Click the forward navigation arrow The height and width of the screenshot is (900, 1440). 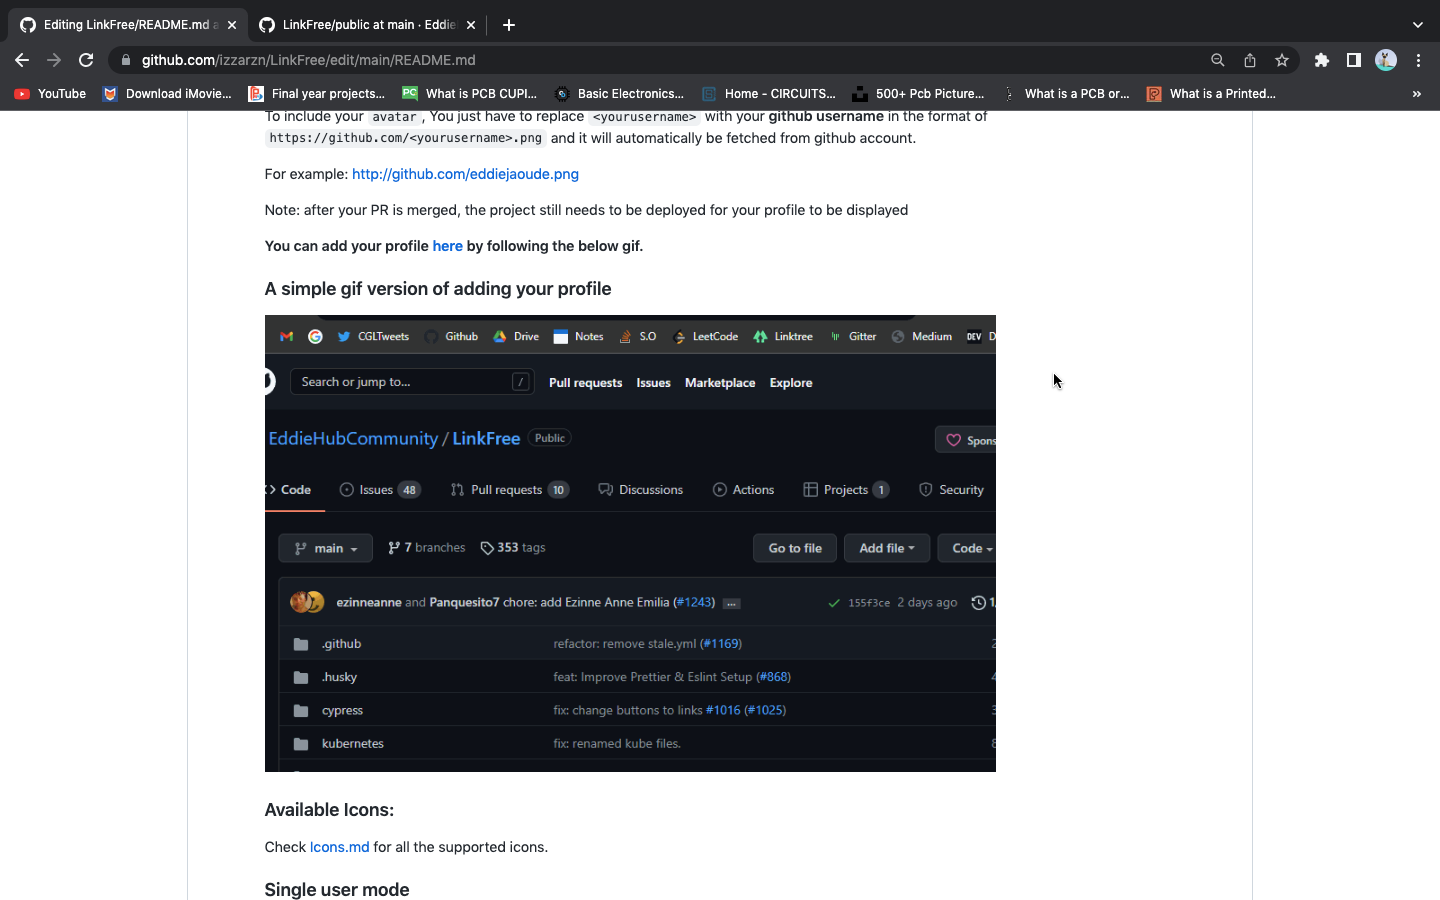click(53, 59)
